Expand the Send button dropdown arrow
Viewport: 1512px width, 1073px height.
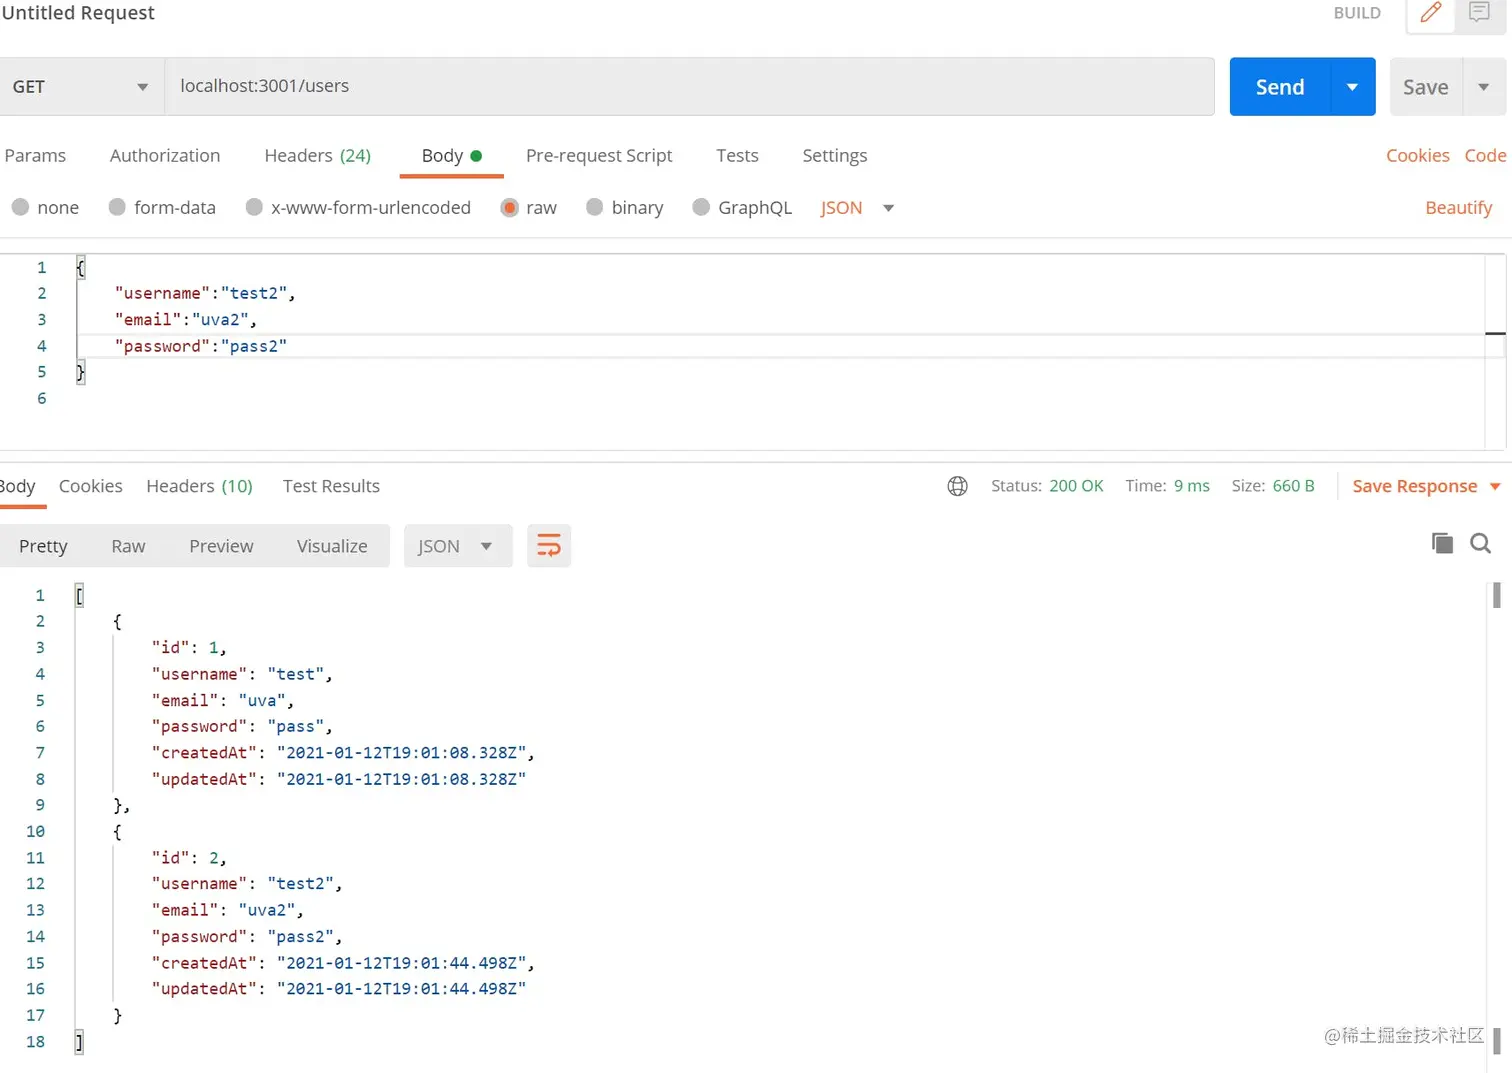pos(1353,87)
